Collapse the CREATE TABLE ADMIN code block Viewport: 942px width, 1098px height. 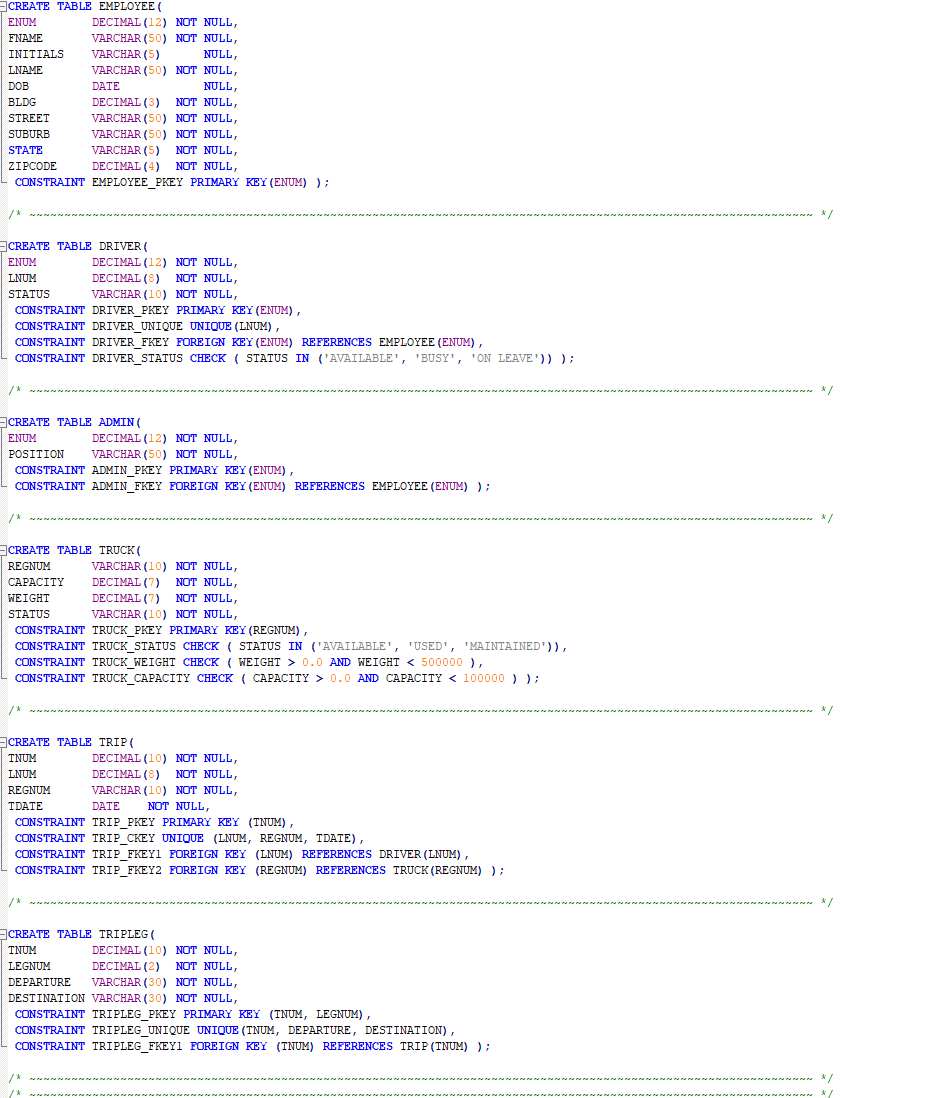[4, 422]
